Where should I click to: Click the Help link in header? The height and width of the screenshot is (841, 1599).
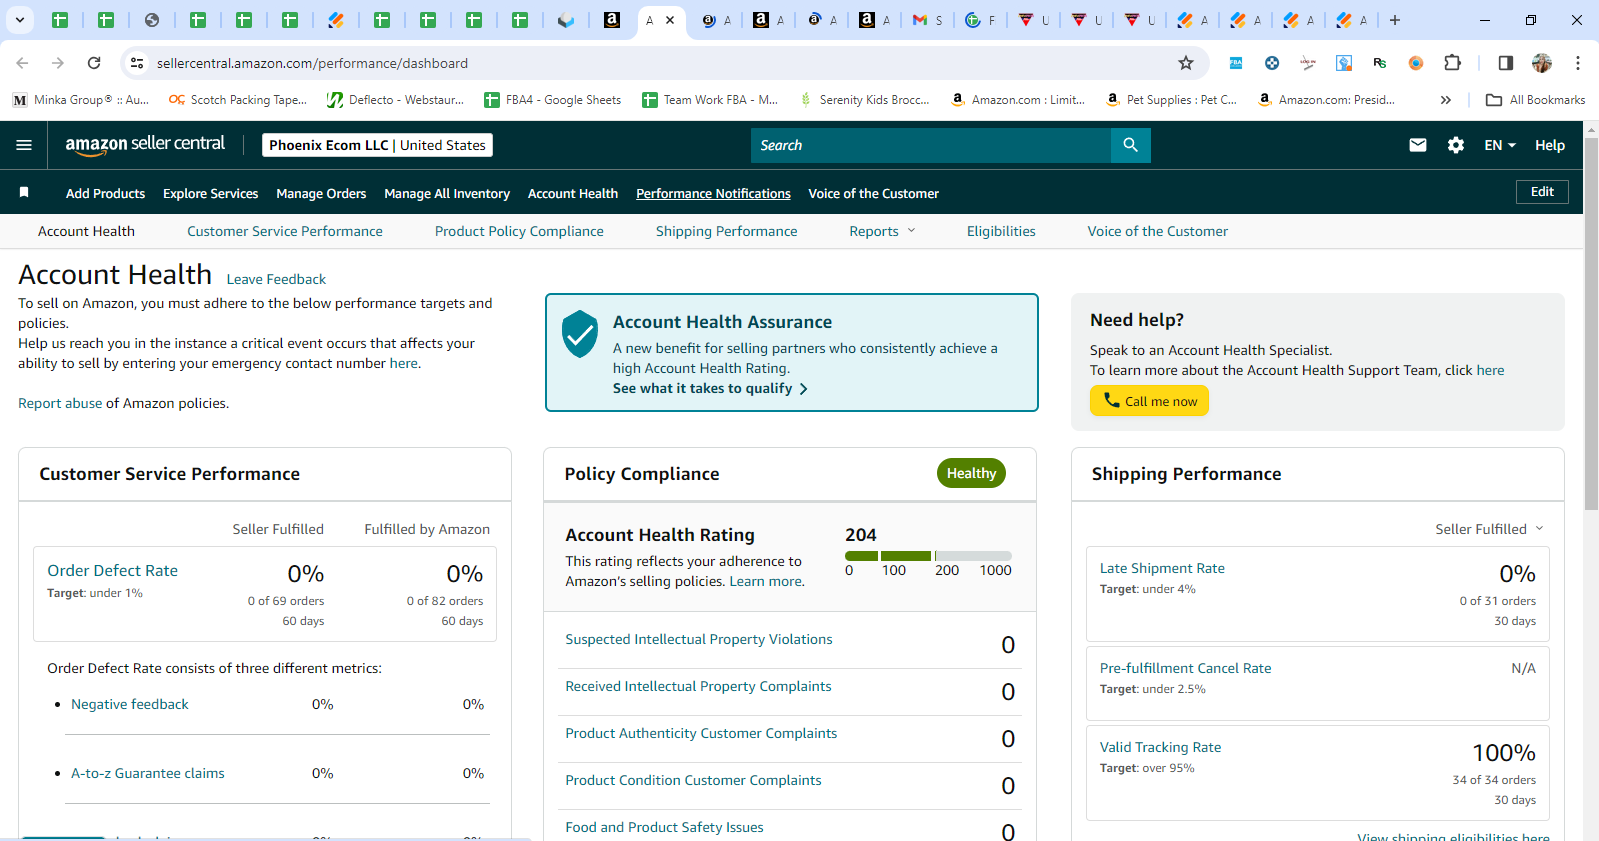pyautogui.click(x=1550, y=145)
